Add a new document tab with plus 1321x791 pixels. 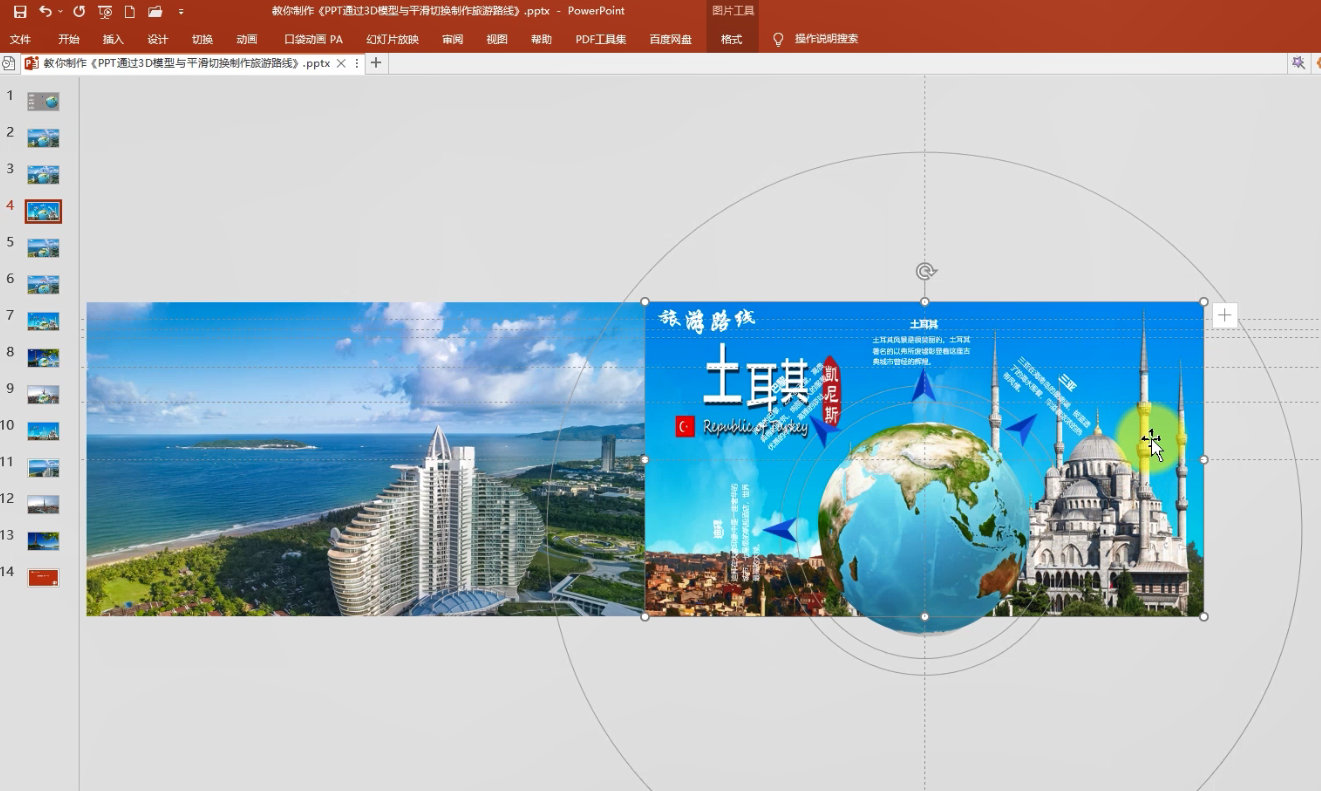tap(376, 63)
